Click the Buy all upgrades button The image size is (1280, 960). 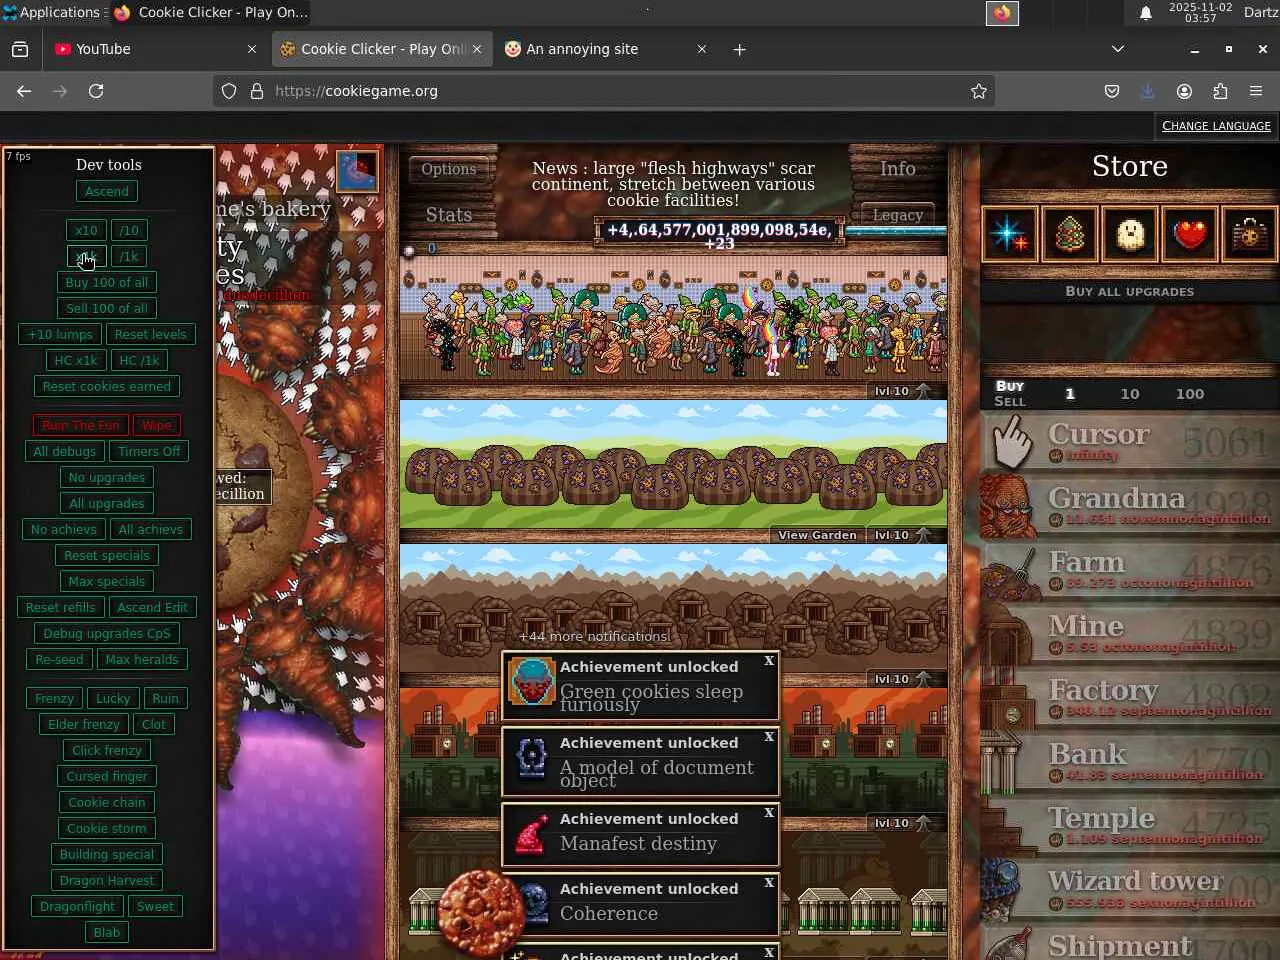click(x=1130, y=291)
